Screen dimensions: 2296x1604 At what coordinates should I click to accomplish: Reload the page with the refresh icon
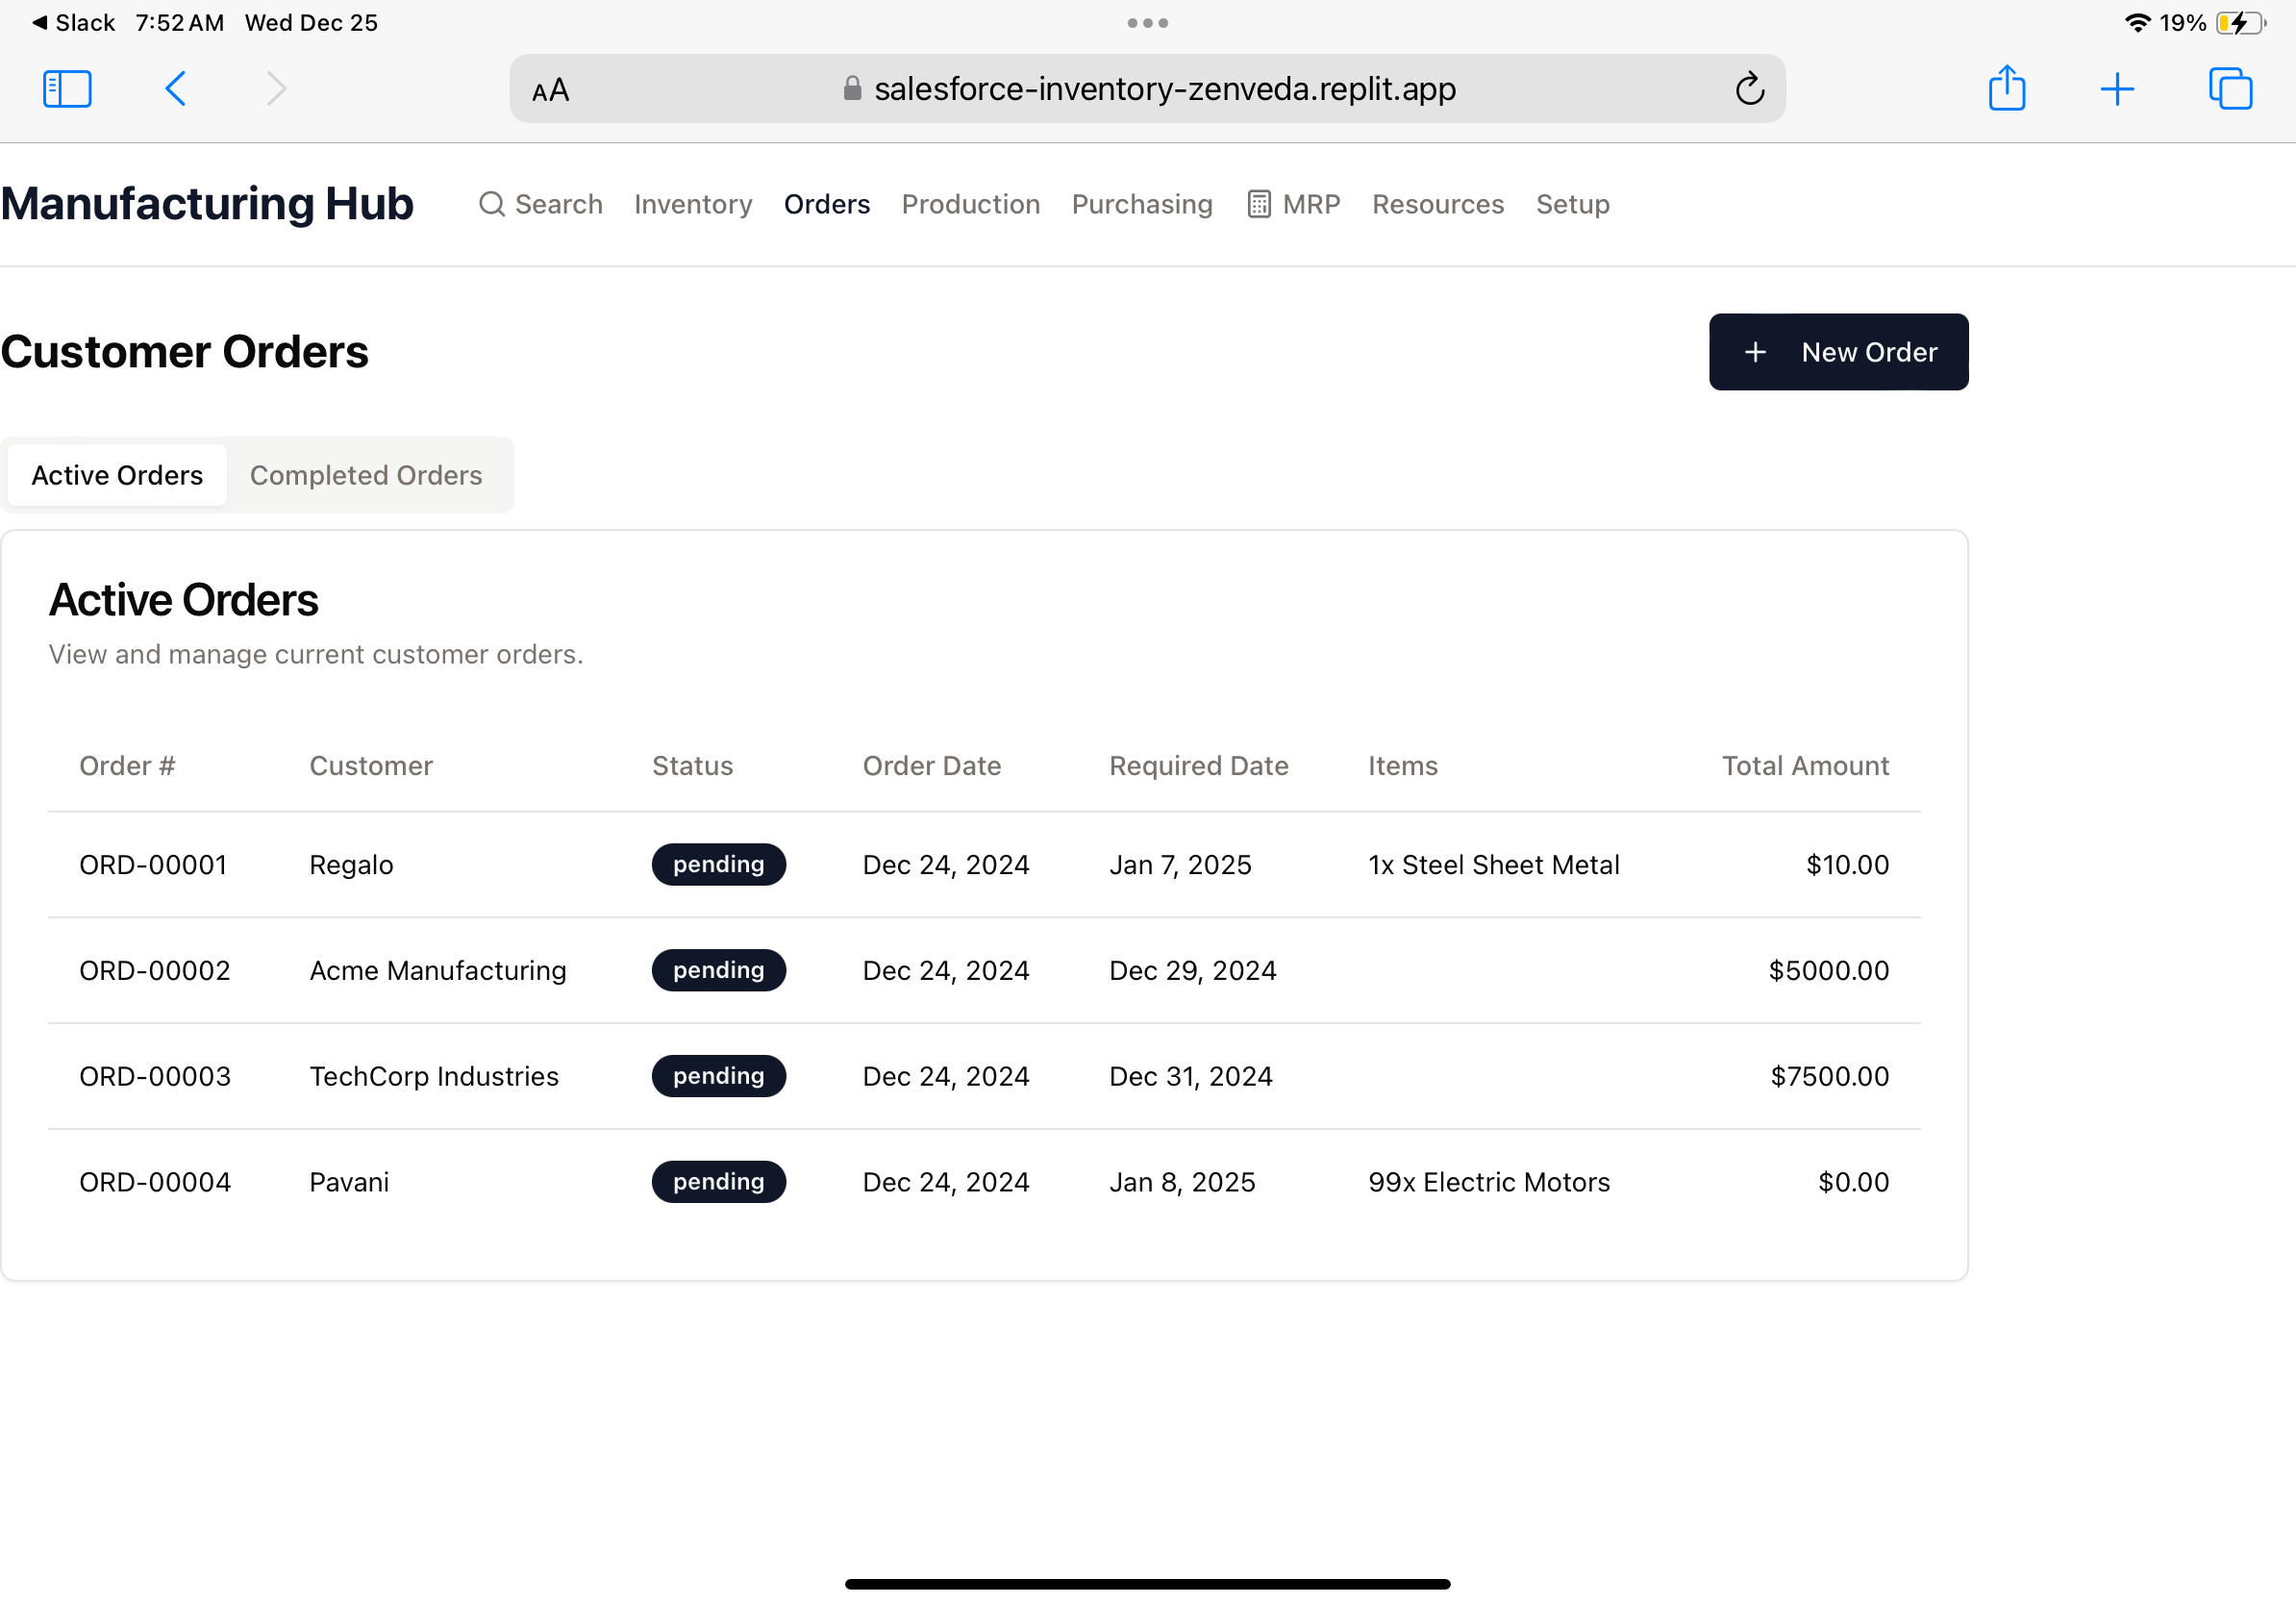(1749, 89)
